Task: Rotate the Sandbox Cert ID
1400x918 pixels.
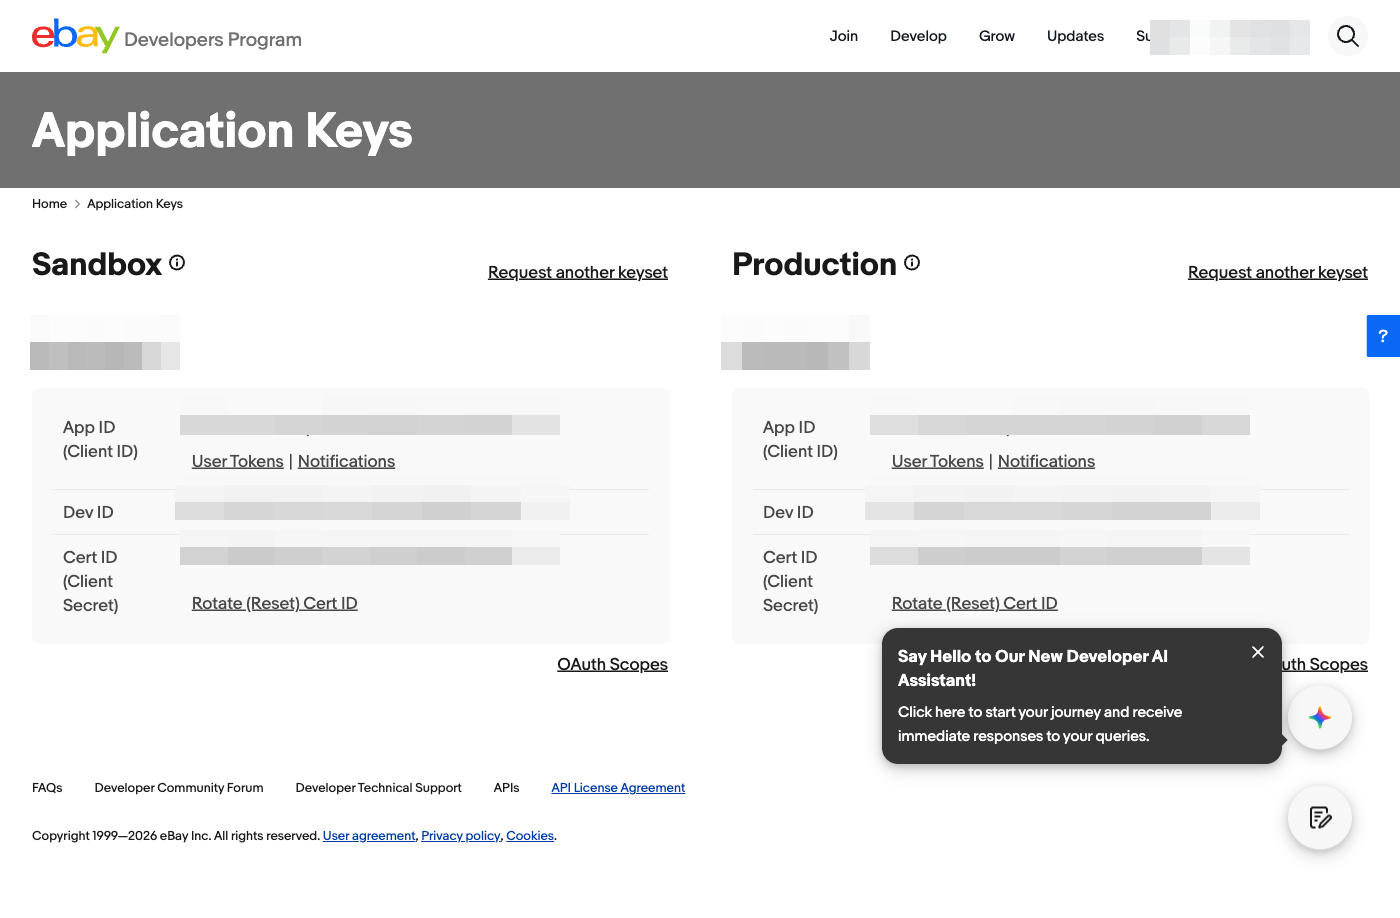Action: (x=274, y=602)
